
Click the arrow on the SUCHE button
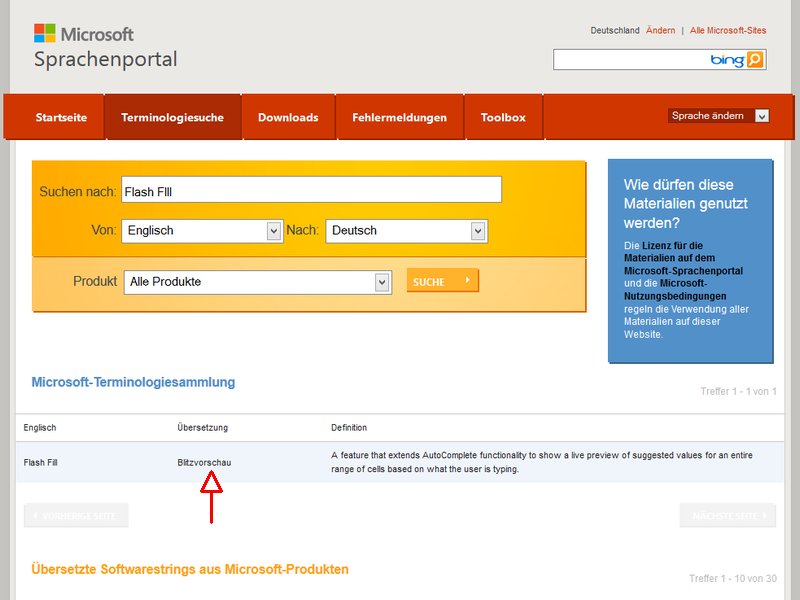[x=467, y=280]
